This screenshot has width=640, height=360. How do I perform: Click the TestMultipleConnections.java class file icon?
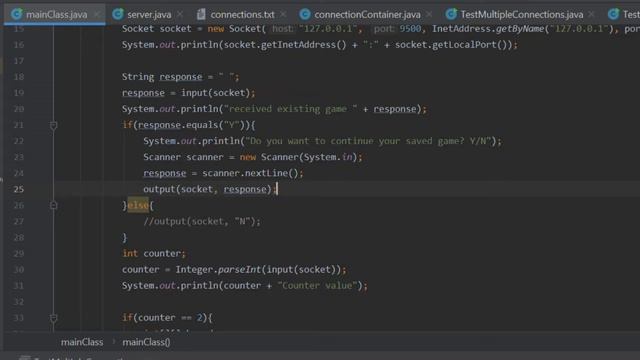pos(451,14)
